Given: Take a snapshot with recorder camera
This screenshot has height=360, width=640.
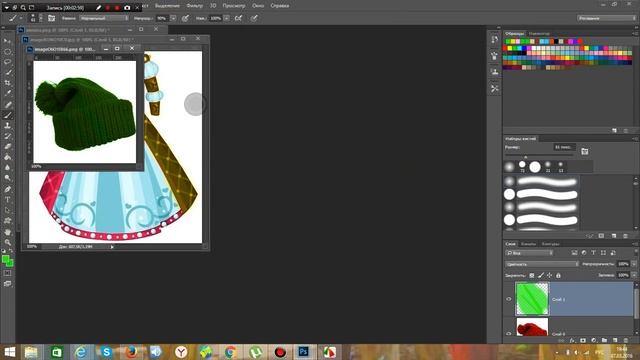Looking at the screenshot, I should point(127,7).
